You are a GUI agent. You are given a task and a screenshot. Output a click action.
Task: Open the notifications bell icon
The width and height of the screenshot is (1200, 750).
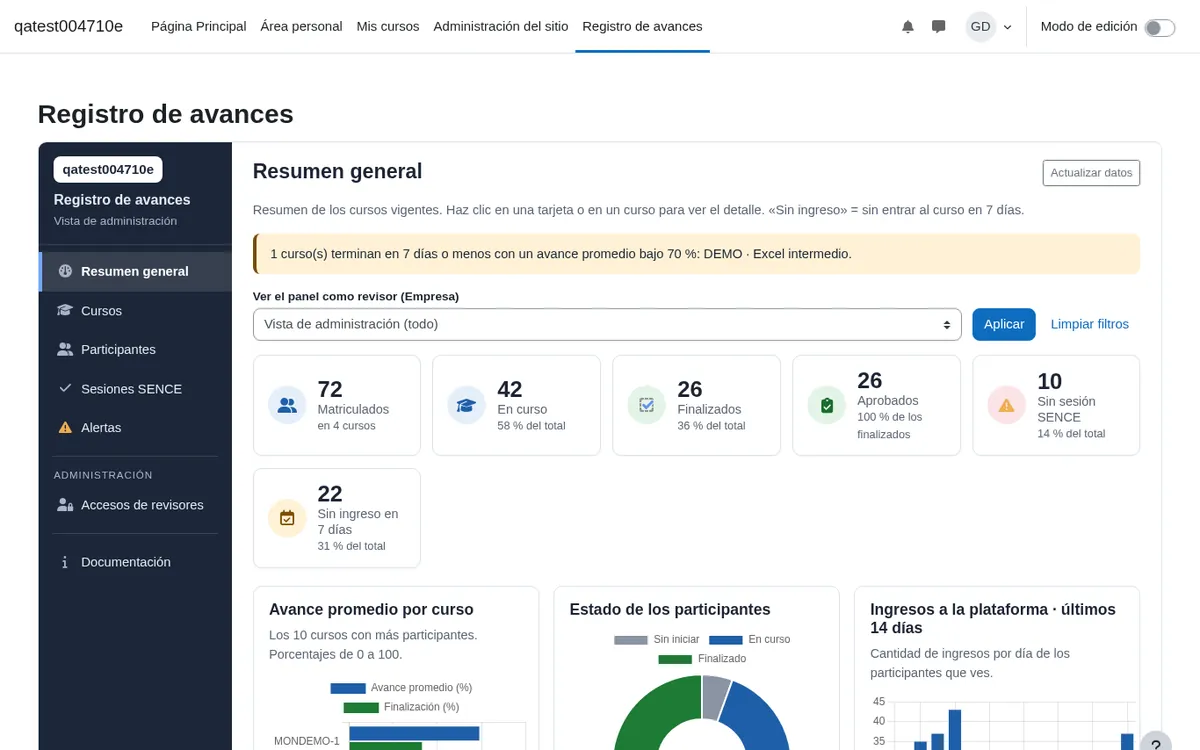click(908, 27)
